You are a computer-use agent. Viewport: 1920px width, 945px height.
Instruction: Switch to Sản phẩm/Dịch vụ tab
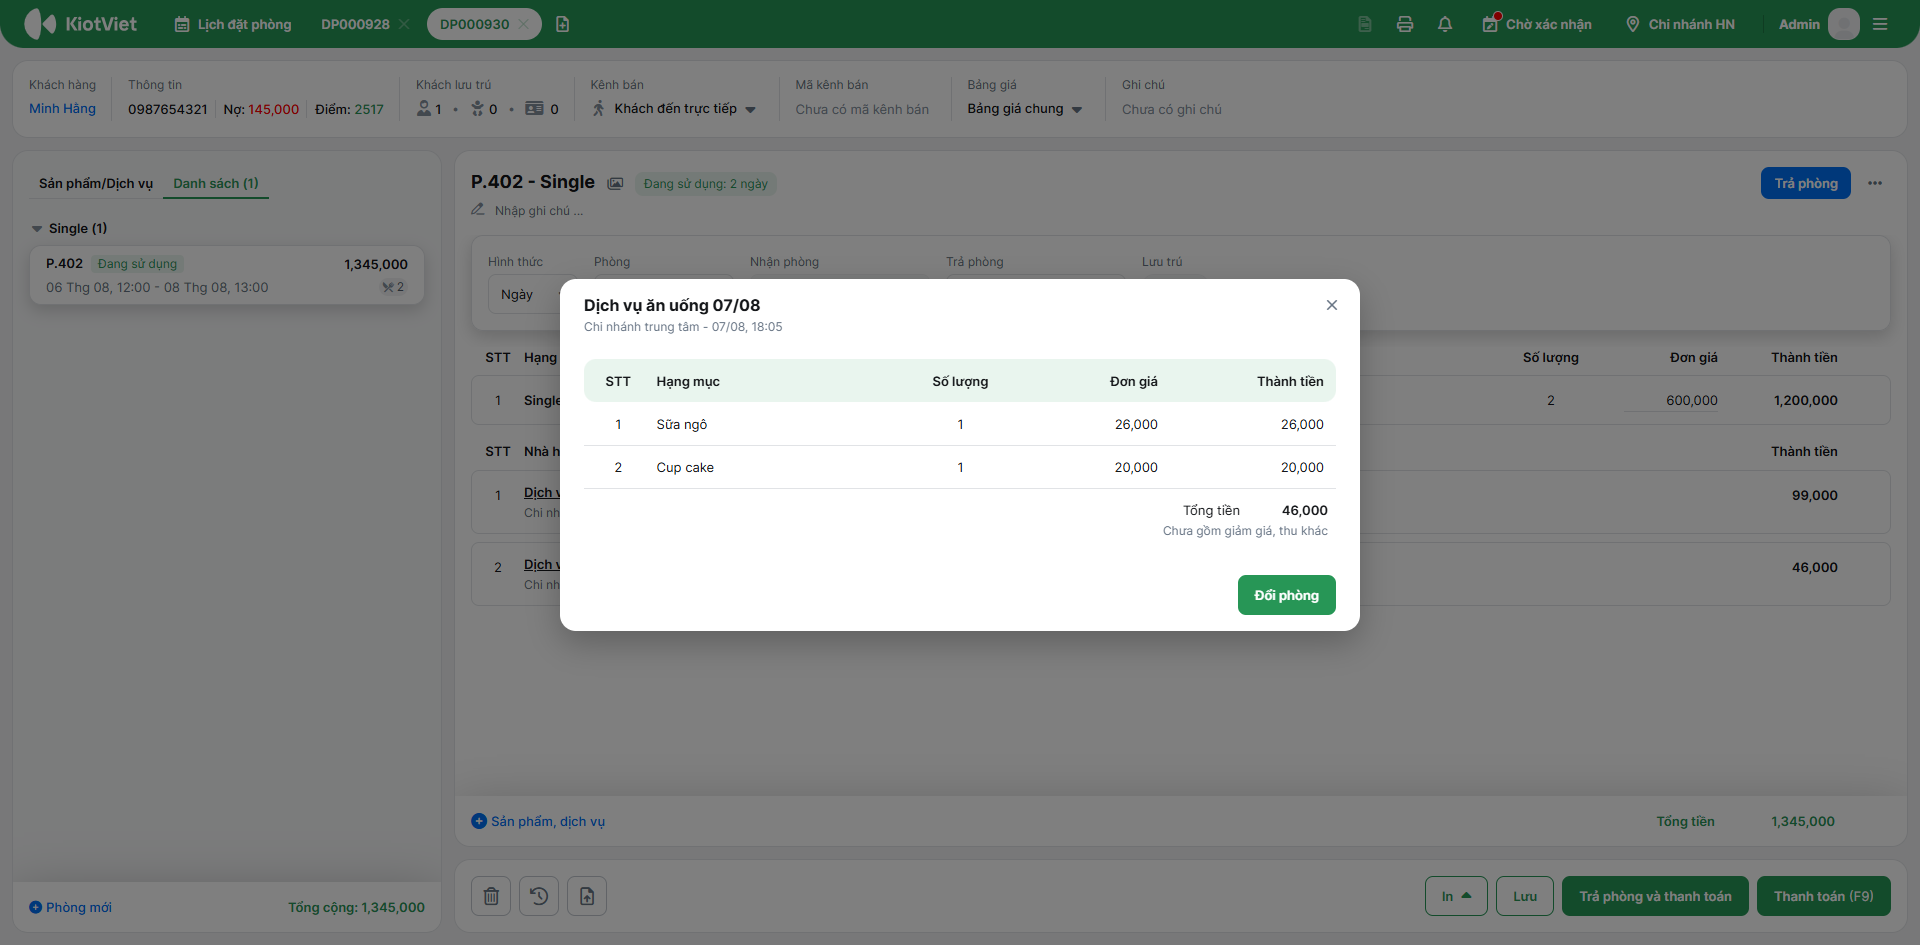96,183
